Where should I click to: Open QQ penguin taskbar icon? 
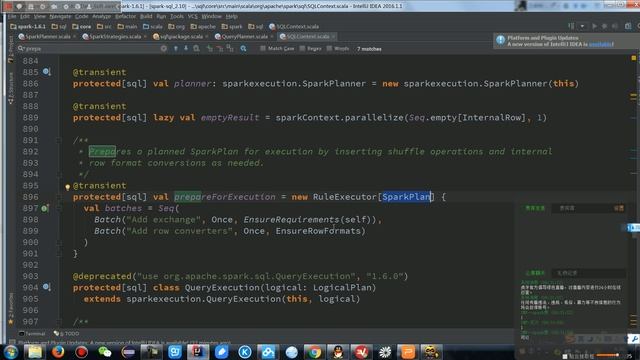point(338,352)
